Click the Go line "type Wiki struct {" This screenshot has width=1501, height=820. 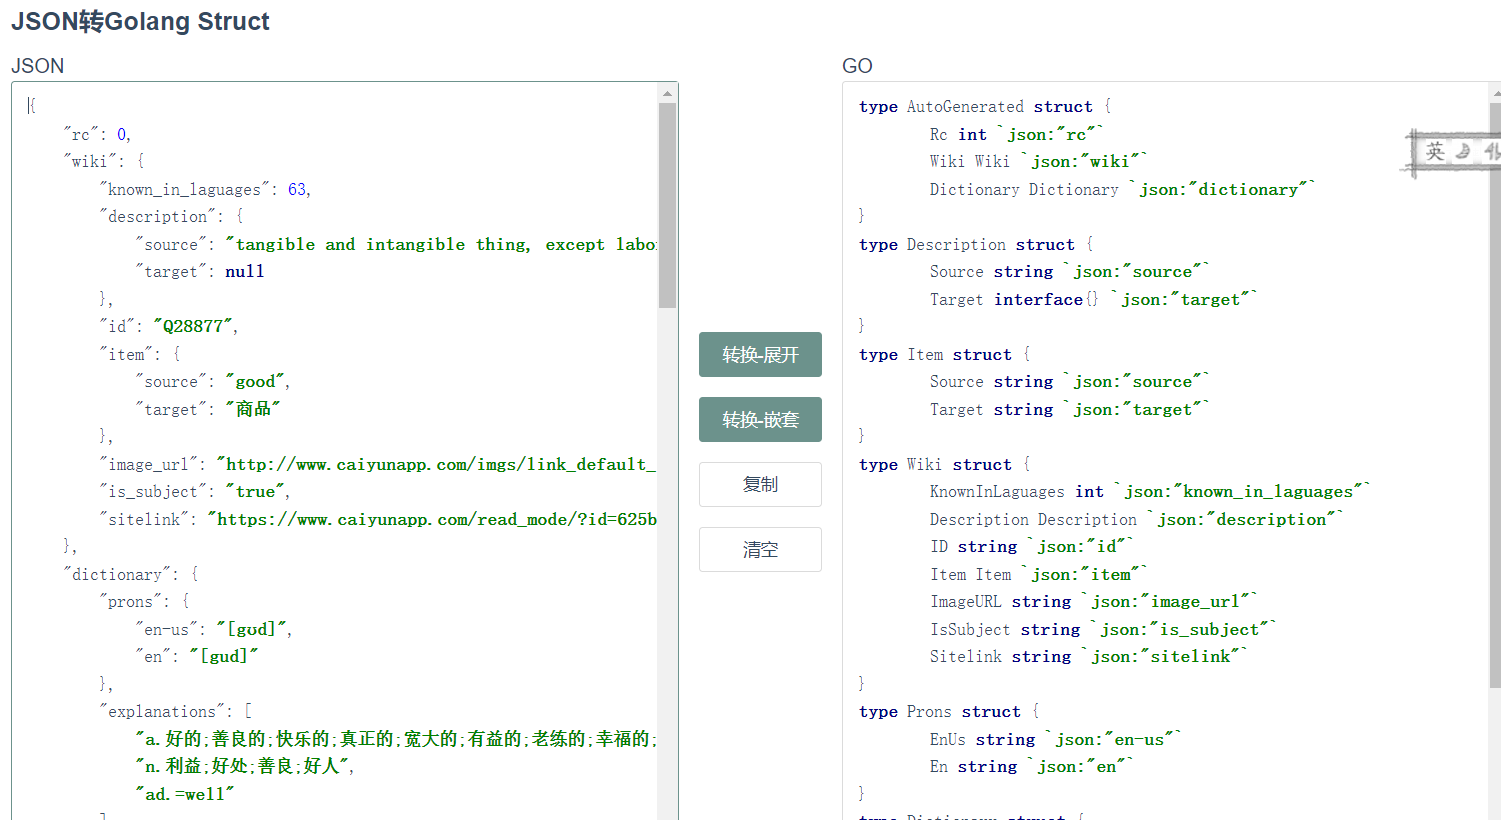coord(944,464)
